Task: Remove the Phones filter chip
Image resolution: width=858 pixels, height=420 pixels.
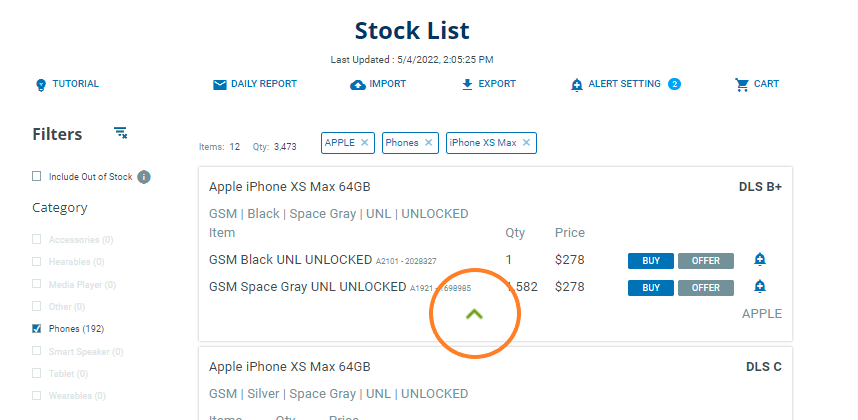Action: 429,143
